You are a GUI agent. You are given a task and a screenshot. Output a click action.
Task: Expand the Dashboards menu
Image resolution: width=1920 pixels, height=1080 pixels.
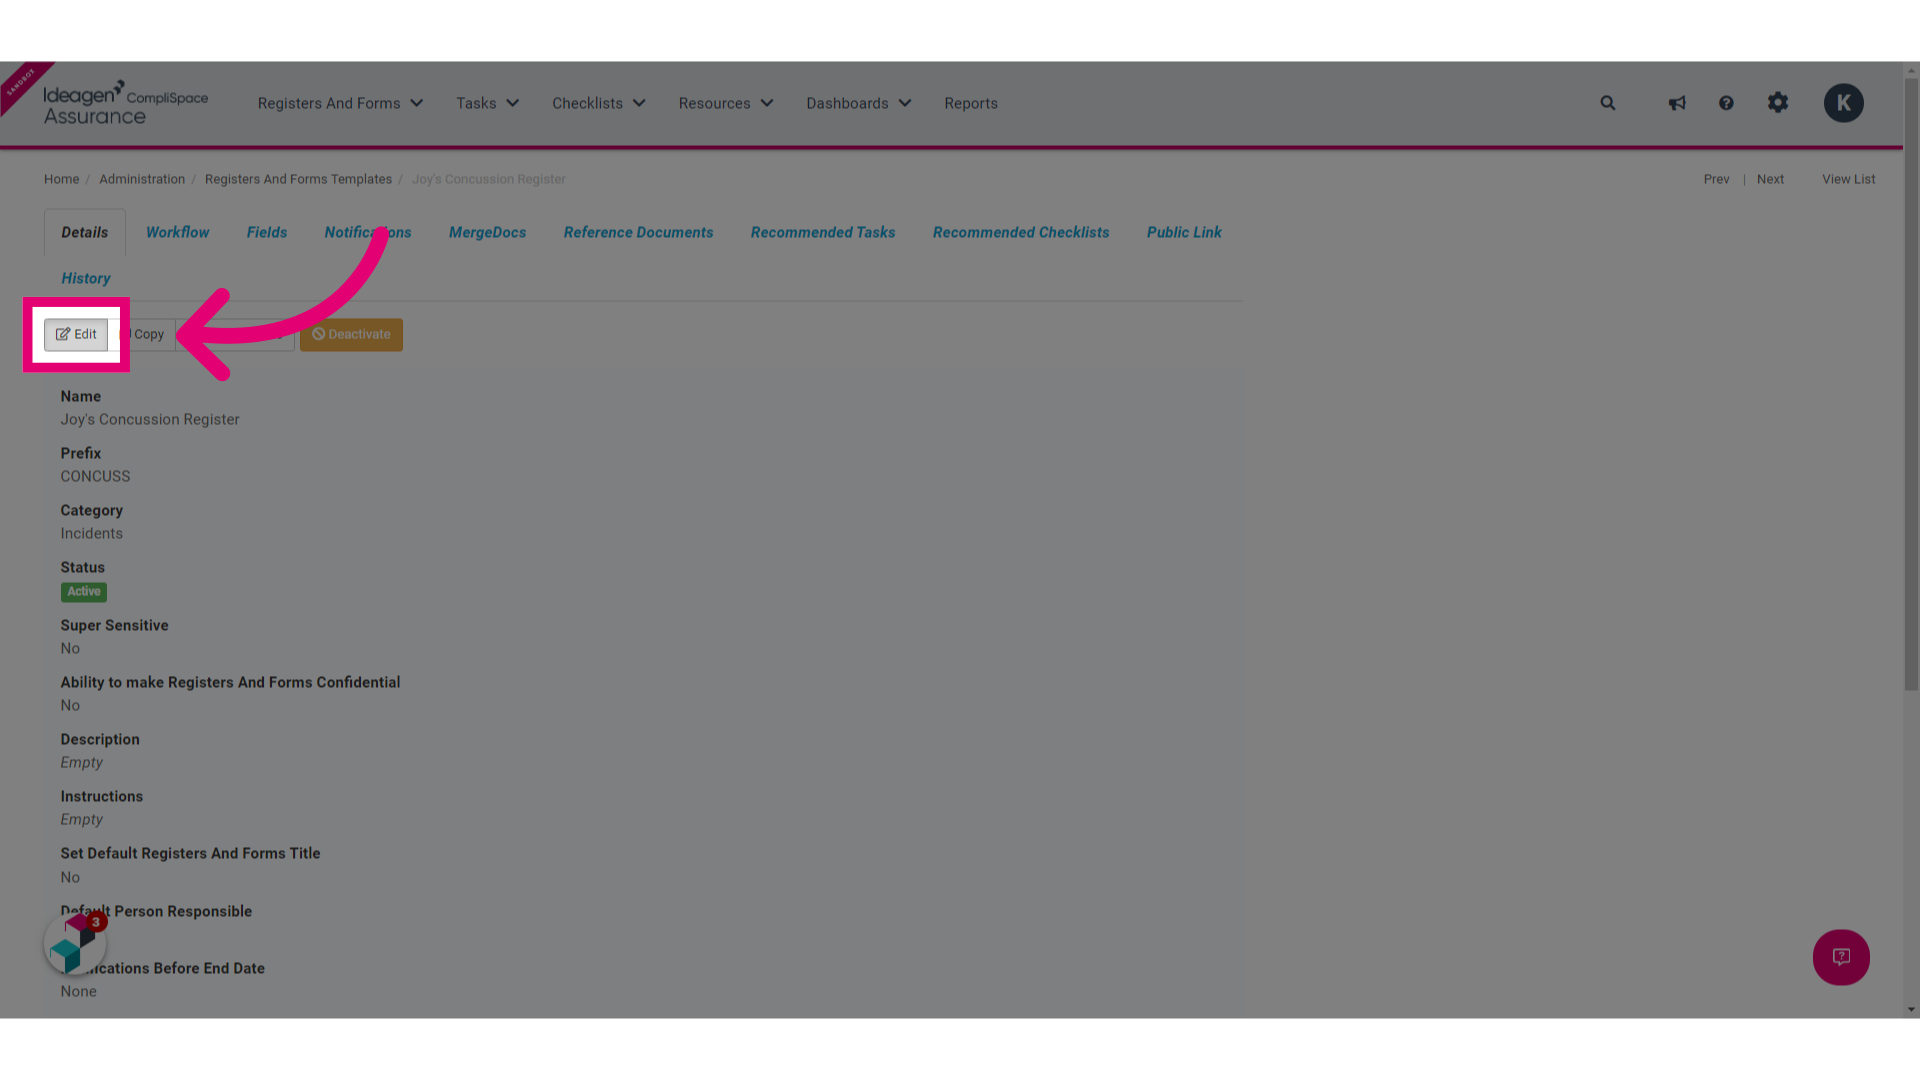point(858,103)
